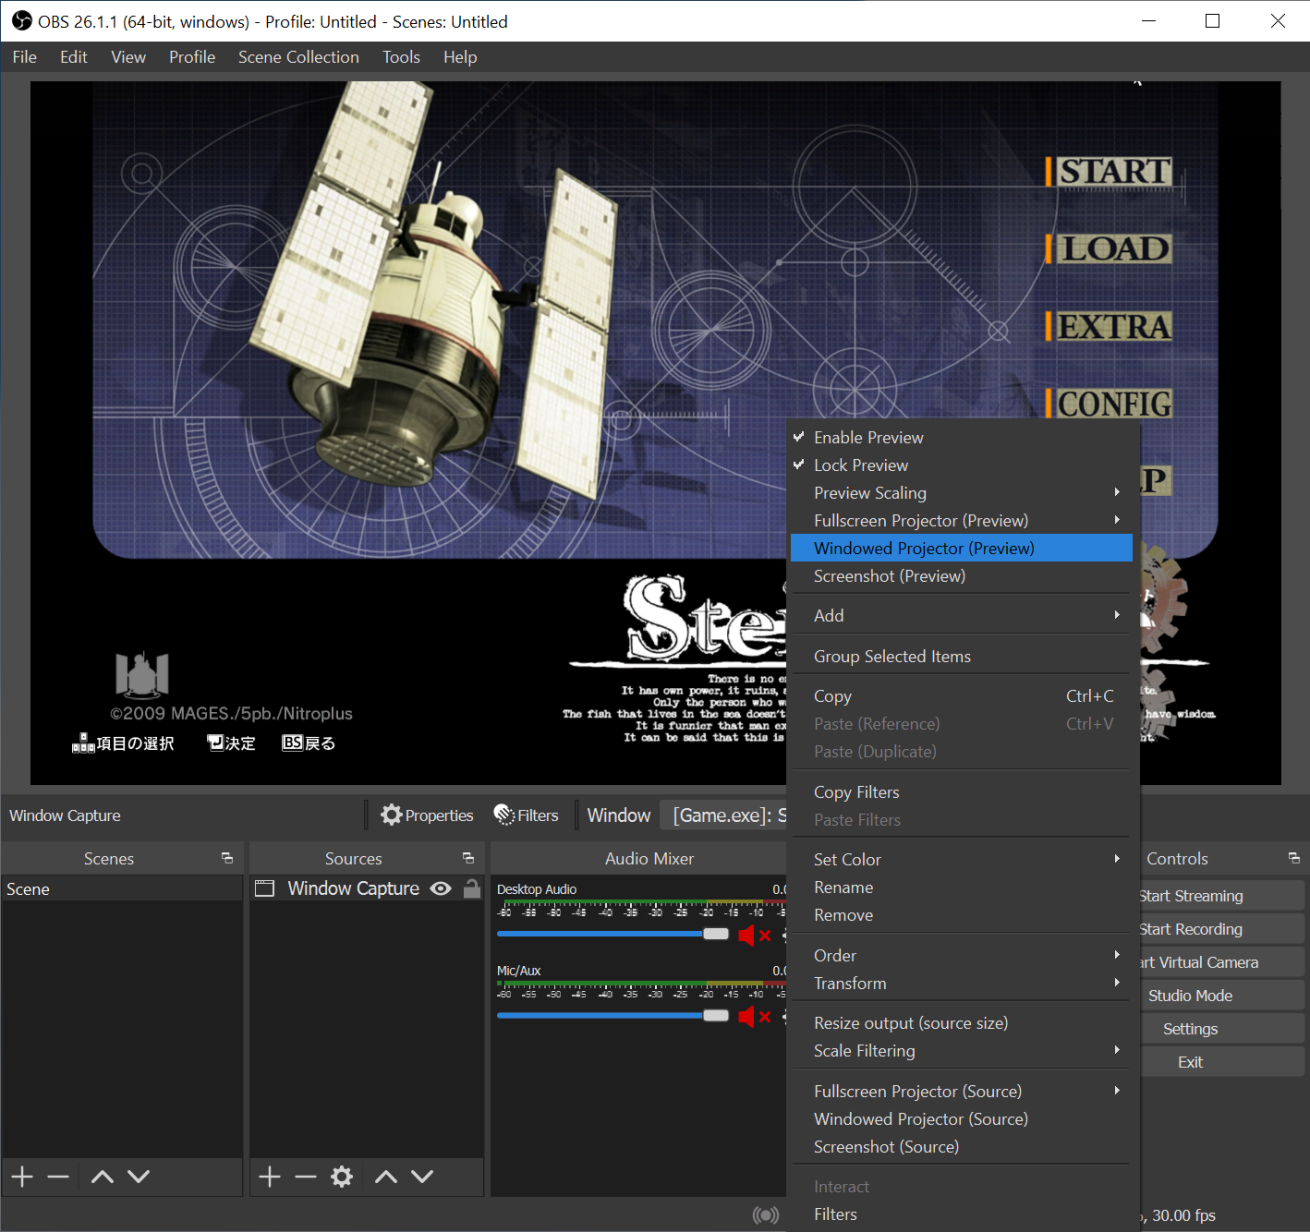Click the Exit button

pyautogui.click(x=1222, y=1062)
